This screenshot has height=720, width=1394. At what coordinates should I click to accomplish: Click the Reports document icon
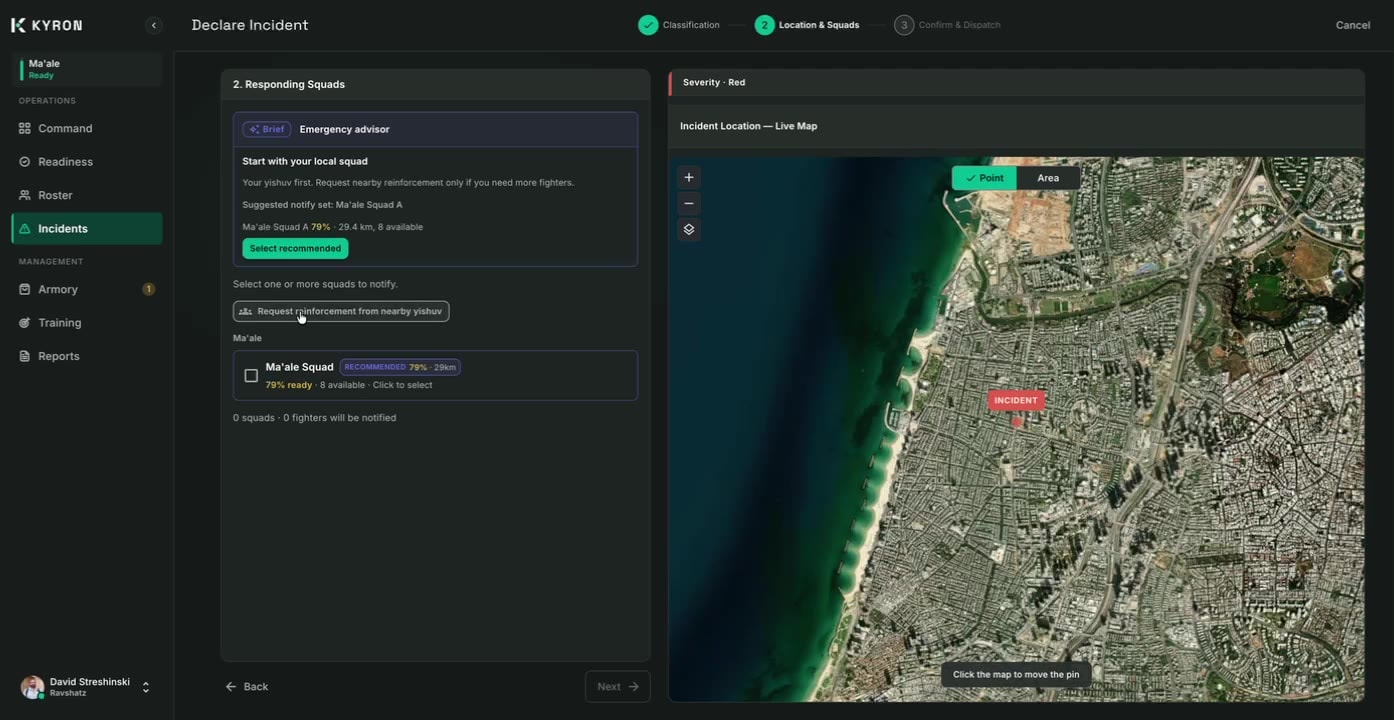click(25, 356)
